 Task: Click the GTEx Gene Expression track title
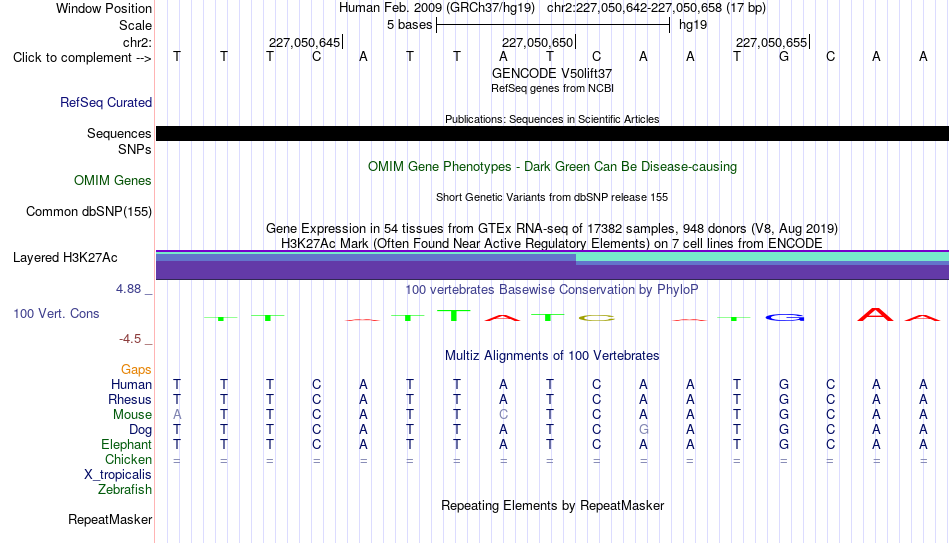tap(552, 228)
